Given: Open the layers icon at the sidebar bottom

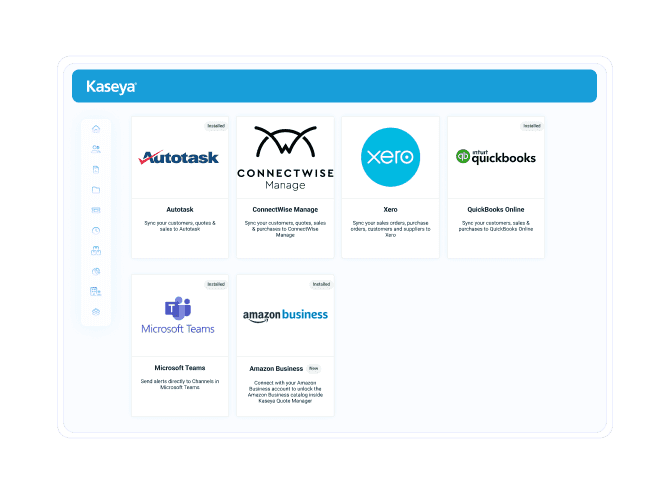Looking at the screenshot, I should pos(96,312).
